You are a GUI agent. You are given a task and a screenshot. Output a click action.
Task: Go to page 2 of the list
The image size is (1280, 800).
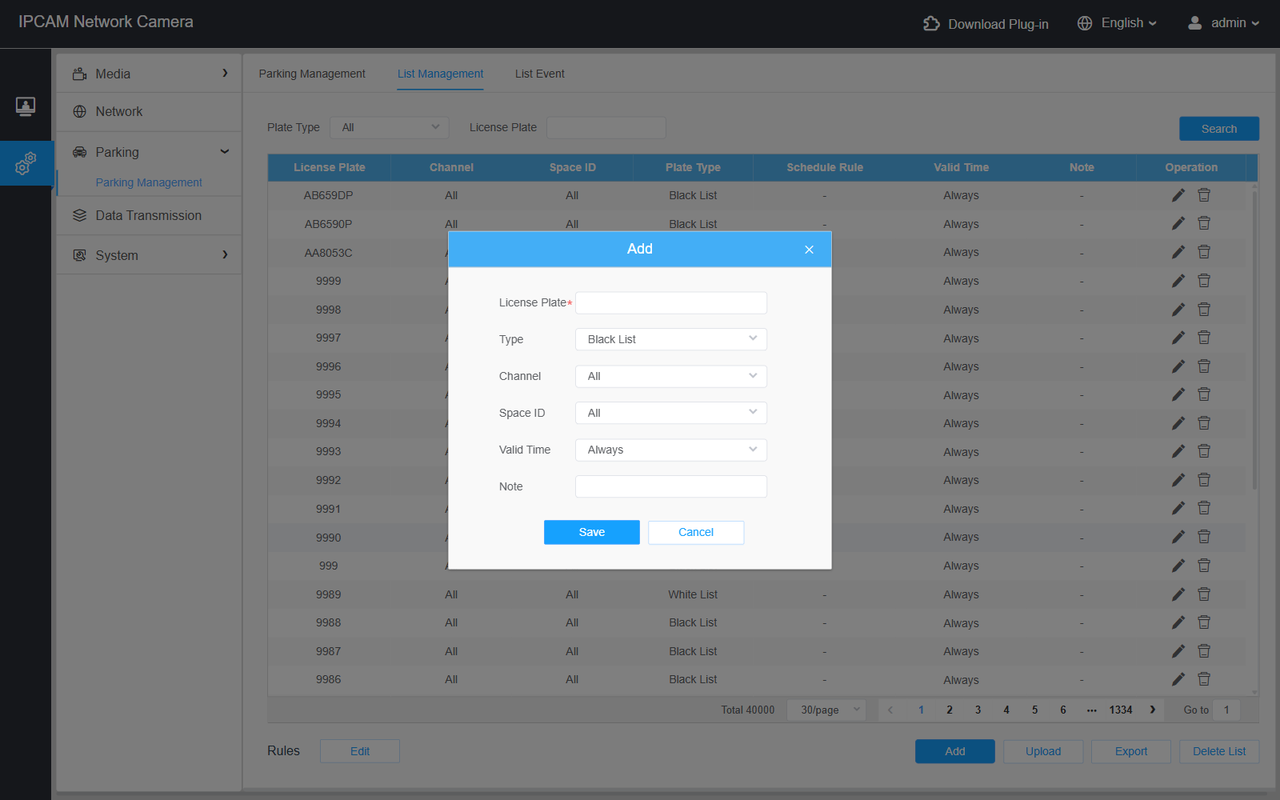(949, 710)
